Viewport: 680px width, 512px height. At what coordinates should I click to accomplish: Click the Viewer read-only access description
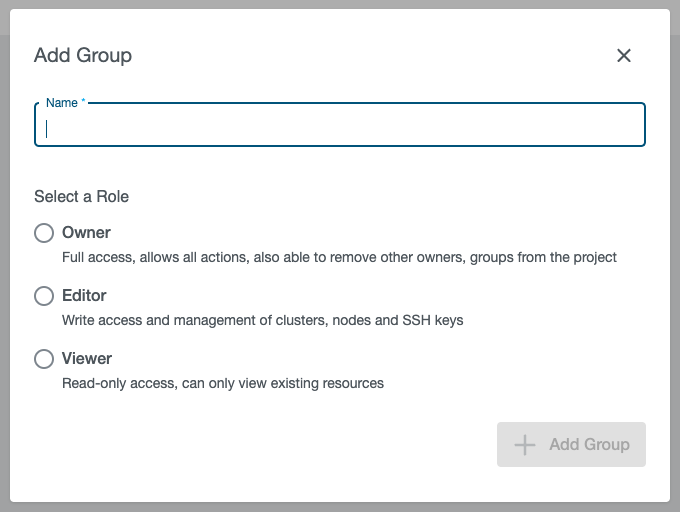(222, 384)
